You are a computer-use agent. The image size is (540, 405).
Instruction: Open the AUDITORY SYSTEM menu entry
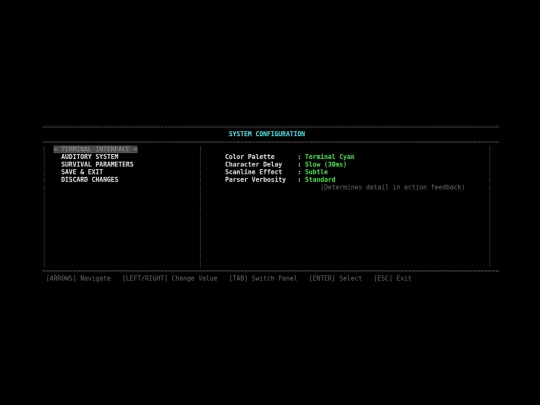point(90,157)
